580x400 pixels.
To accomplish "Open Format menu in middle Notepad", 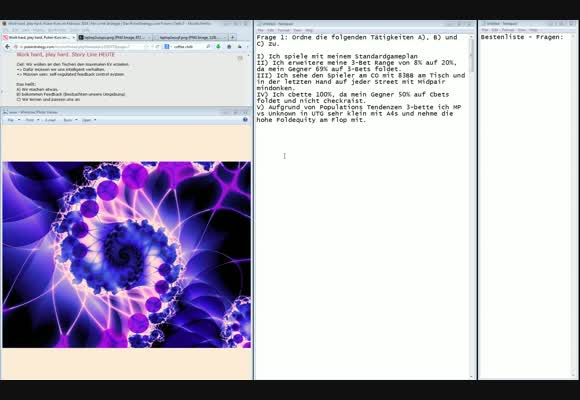I will (283, 30).
